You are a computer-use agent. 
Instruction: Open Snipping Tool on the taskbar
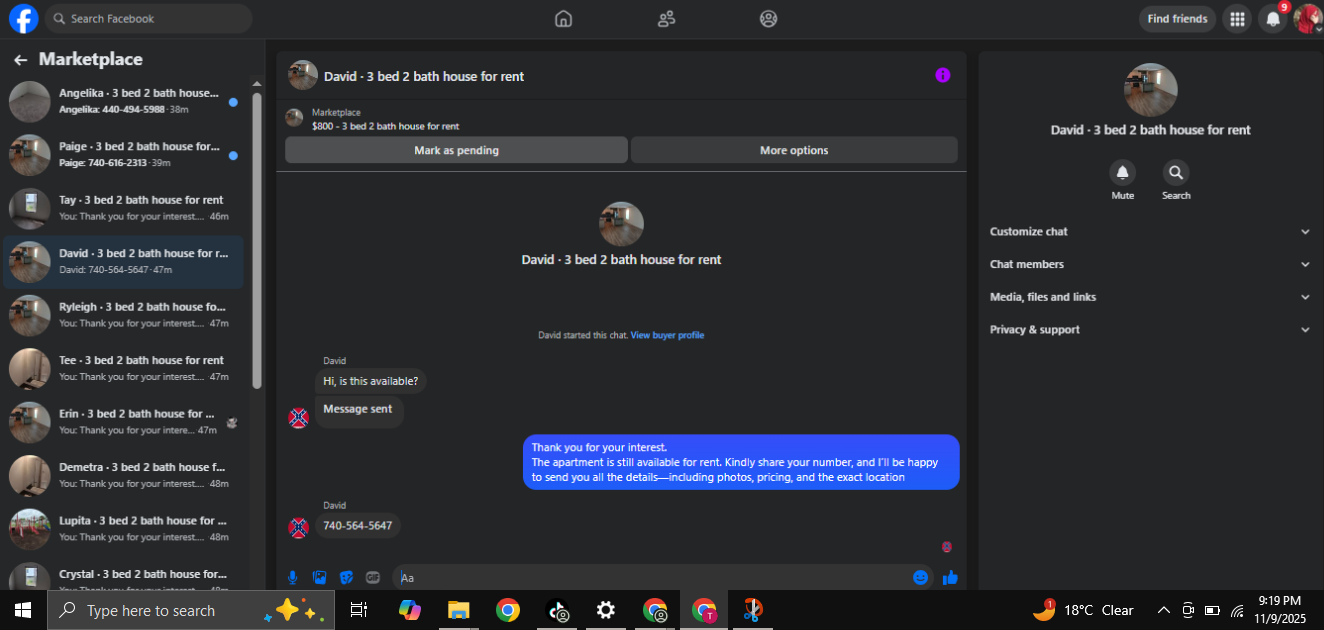click(752, 610)
